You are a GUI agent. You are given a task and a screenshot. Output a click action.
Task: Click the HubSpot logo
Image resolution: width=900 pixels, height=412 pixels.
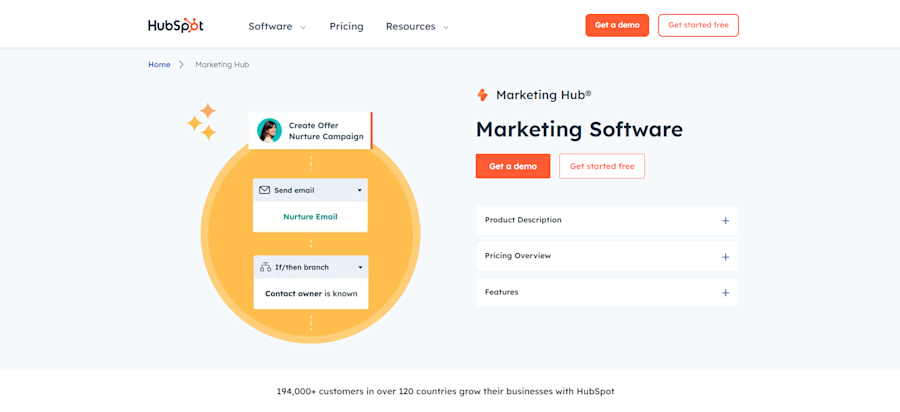[x=176, y=26]
